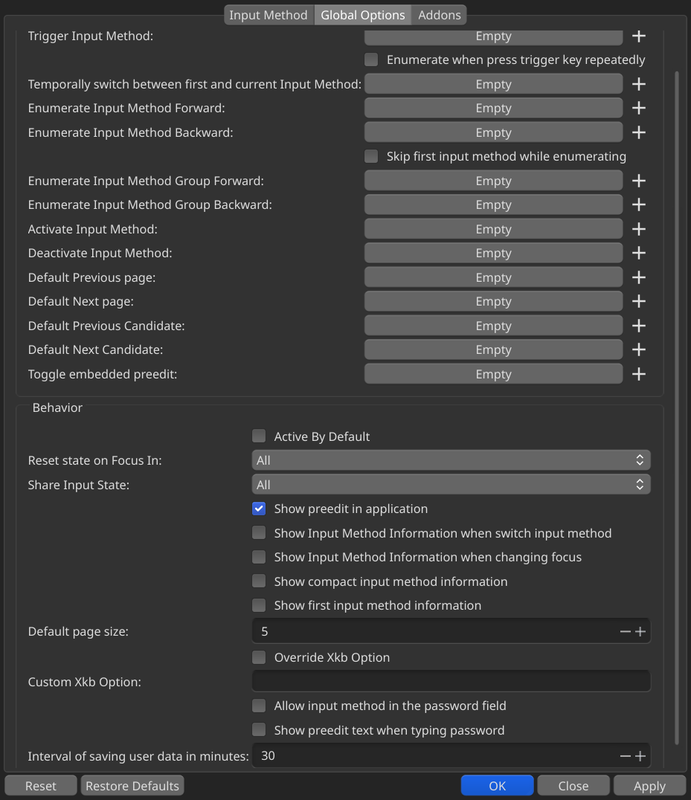
Task: Click plus icon for Activate Input Method
Action: (639, 229)
